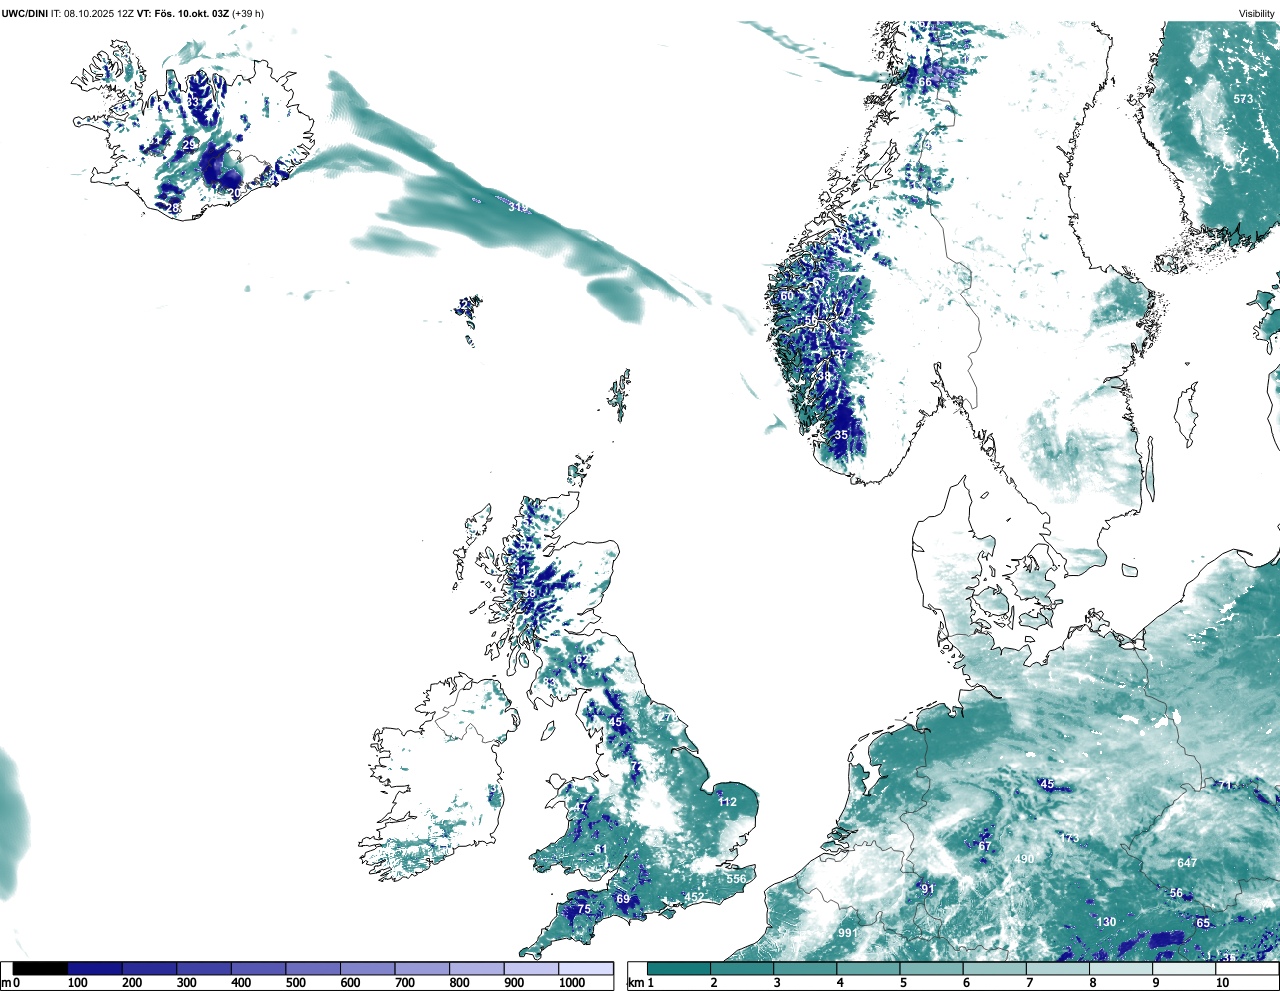Click the '61' value over Wales

600,849
